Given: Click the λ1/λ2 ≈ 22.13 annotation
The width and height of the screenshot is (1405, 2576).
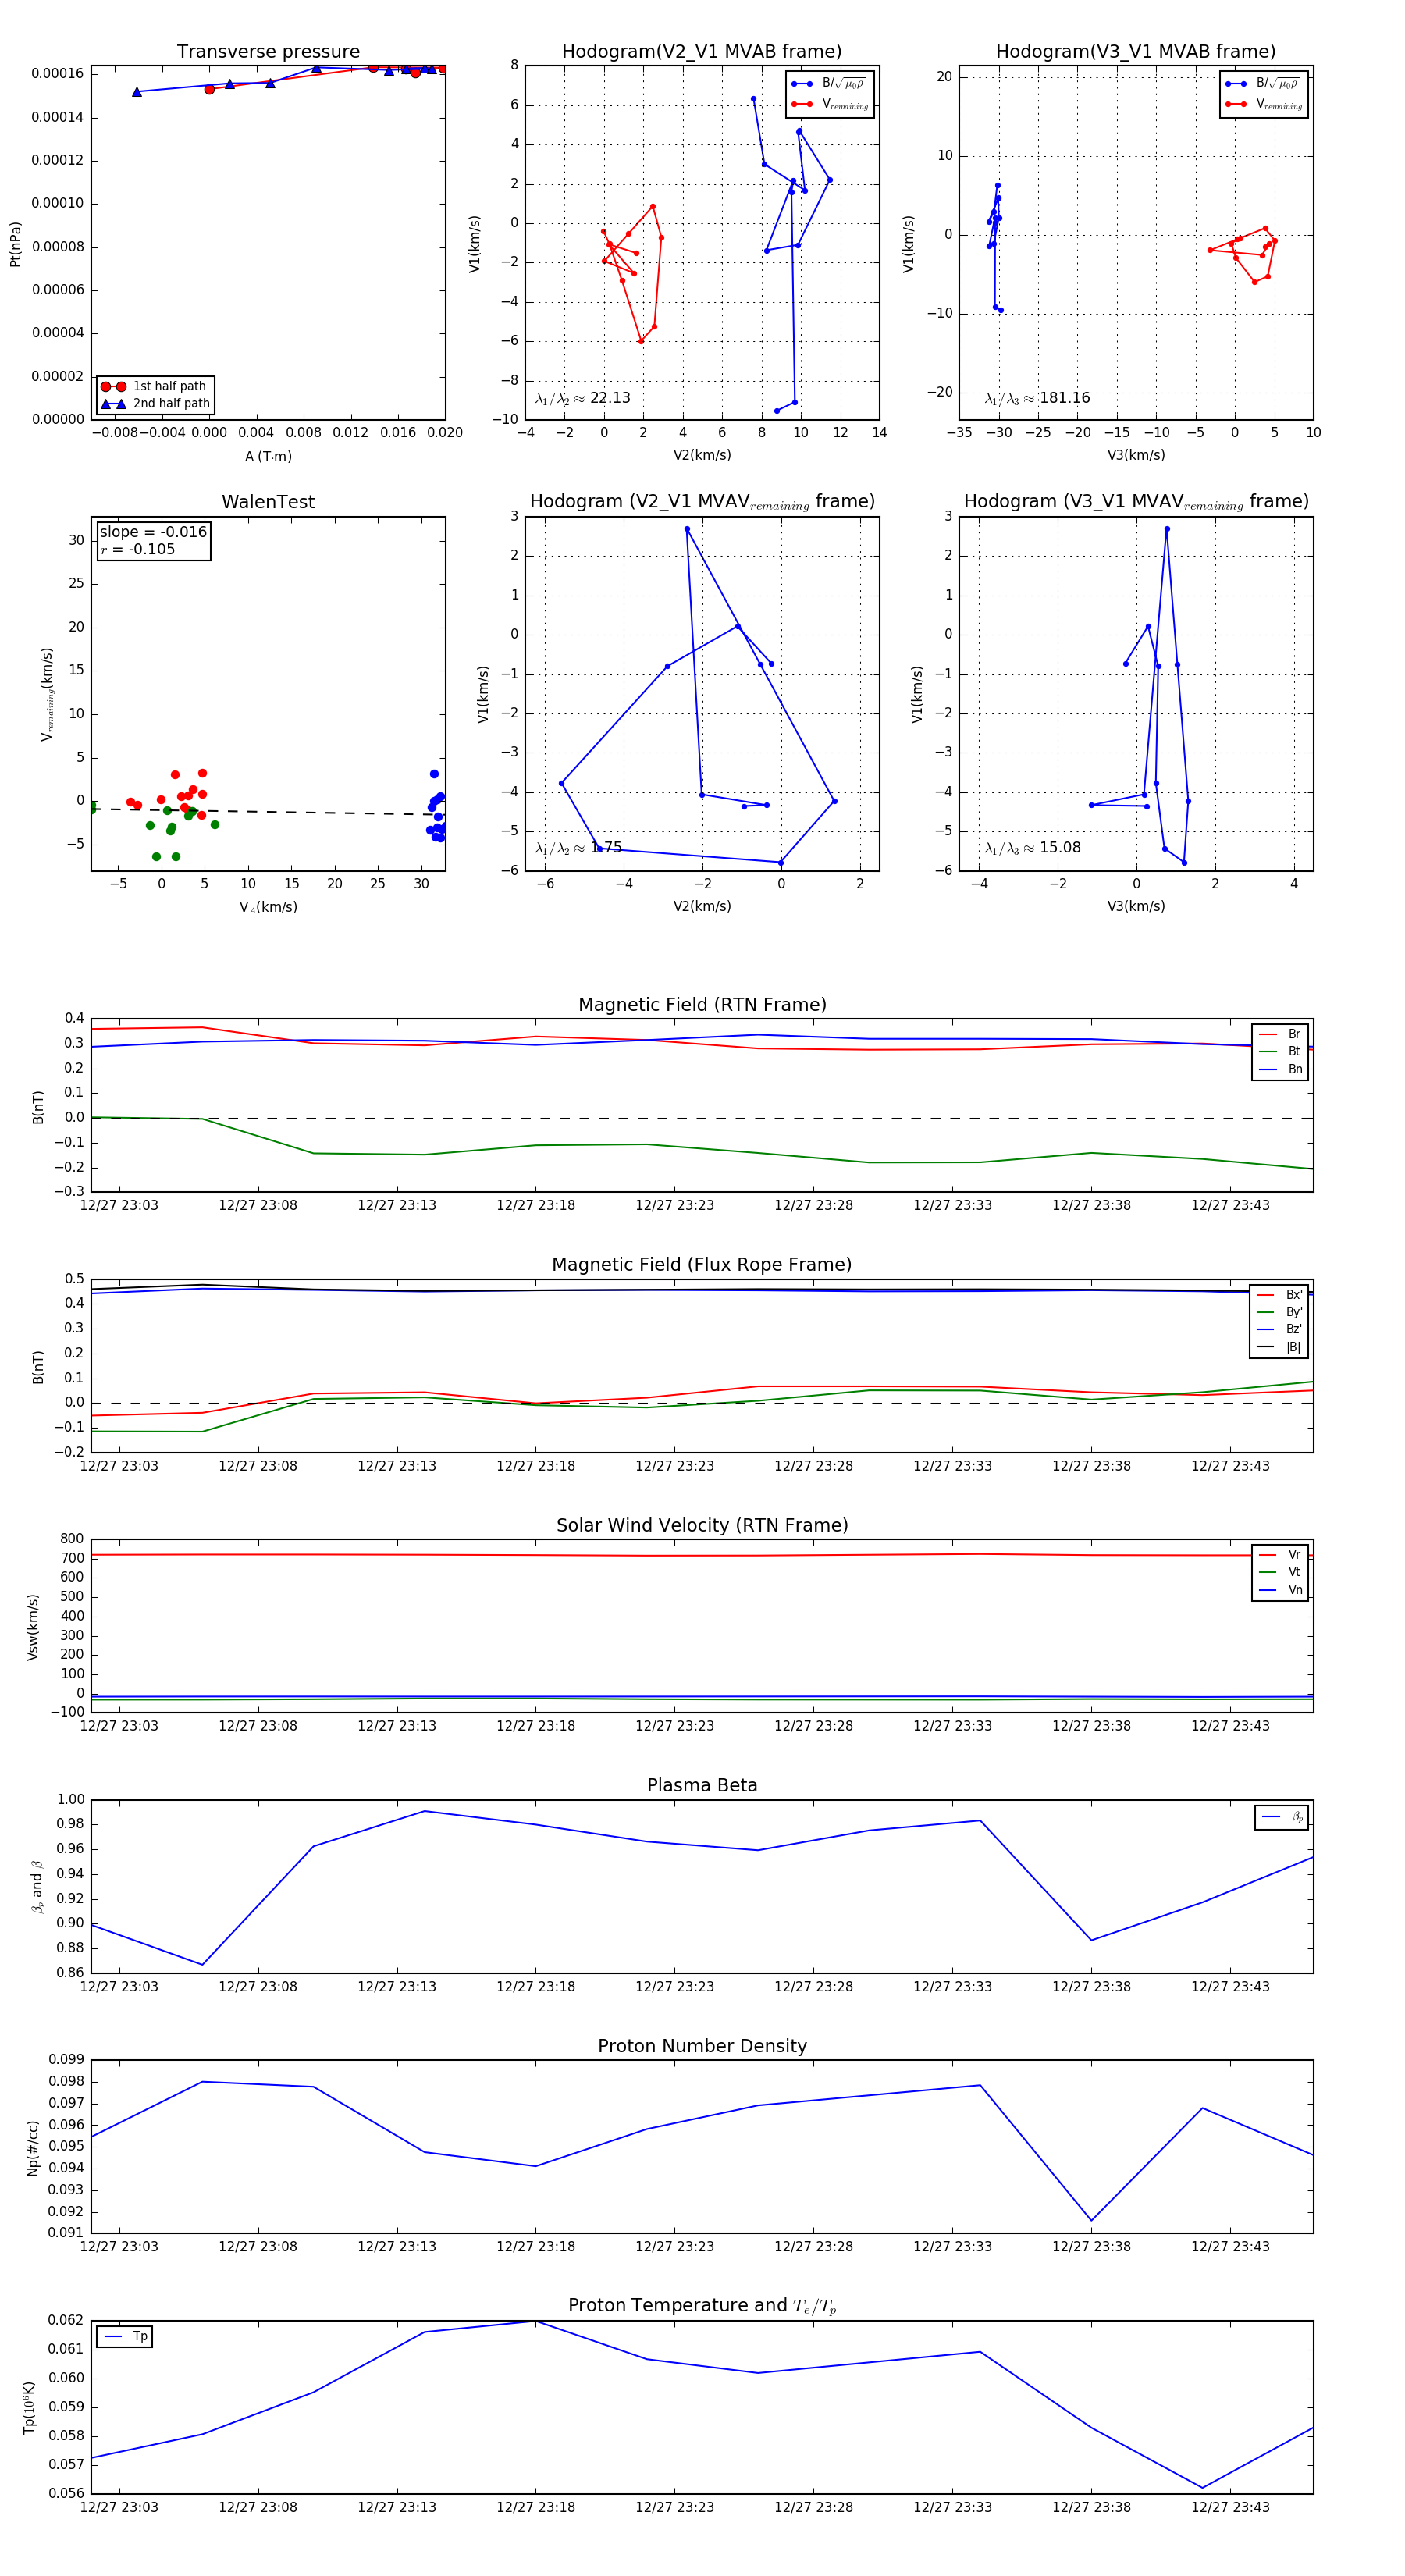Looking at the screenshot, I should [x=583, y=398].
